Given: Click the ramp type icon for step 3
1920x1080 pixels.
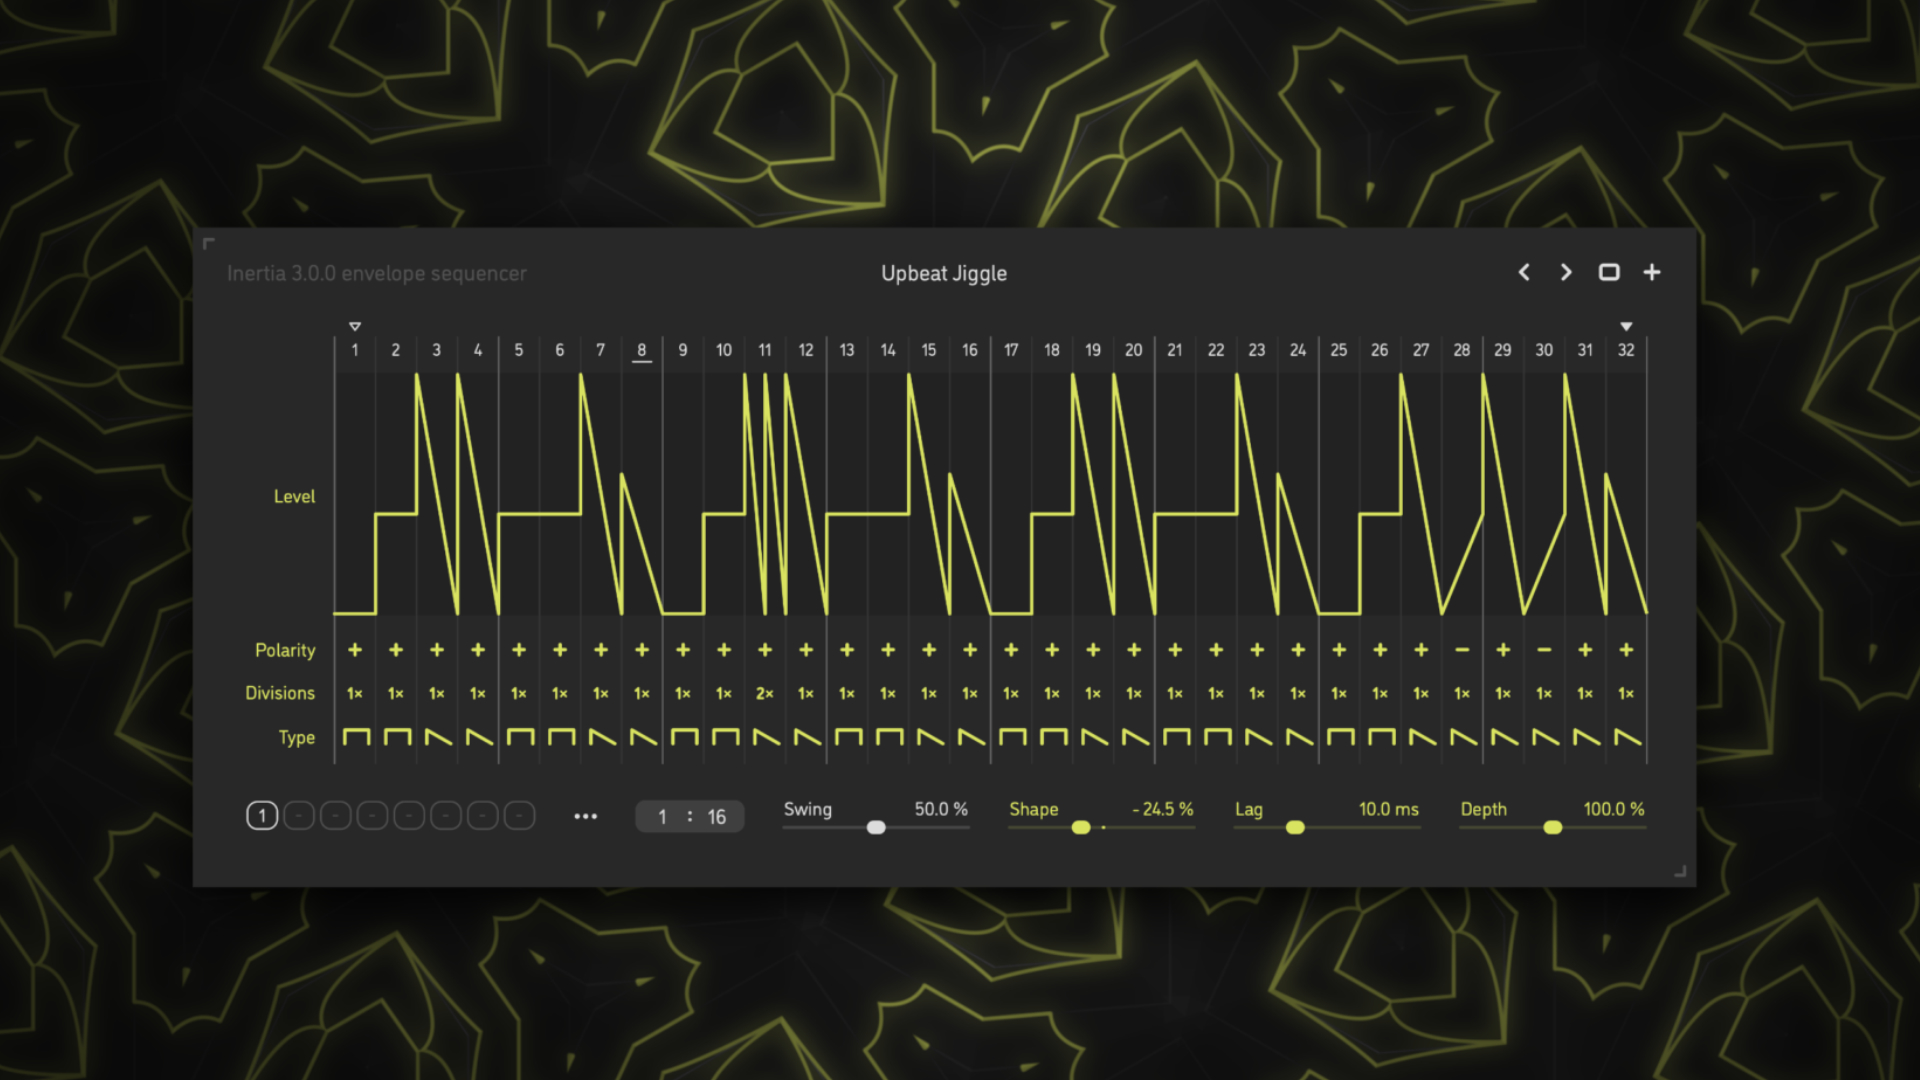Looking at the screenshot, I should (438, 738).
